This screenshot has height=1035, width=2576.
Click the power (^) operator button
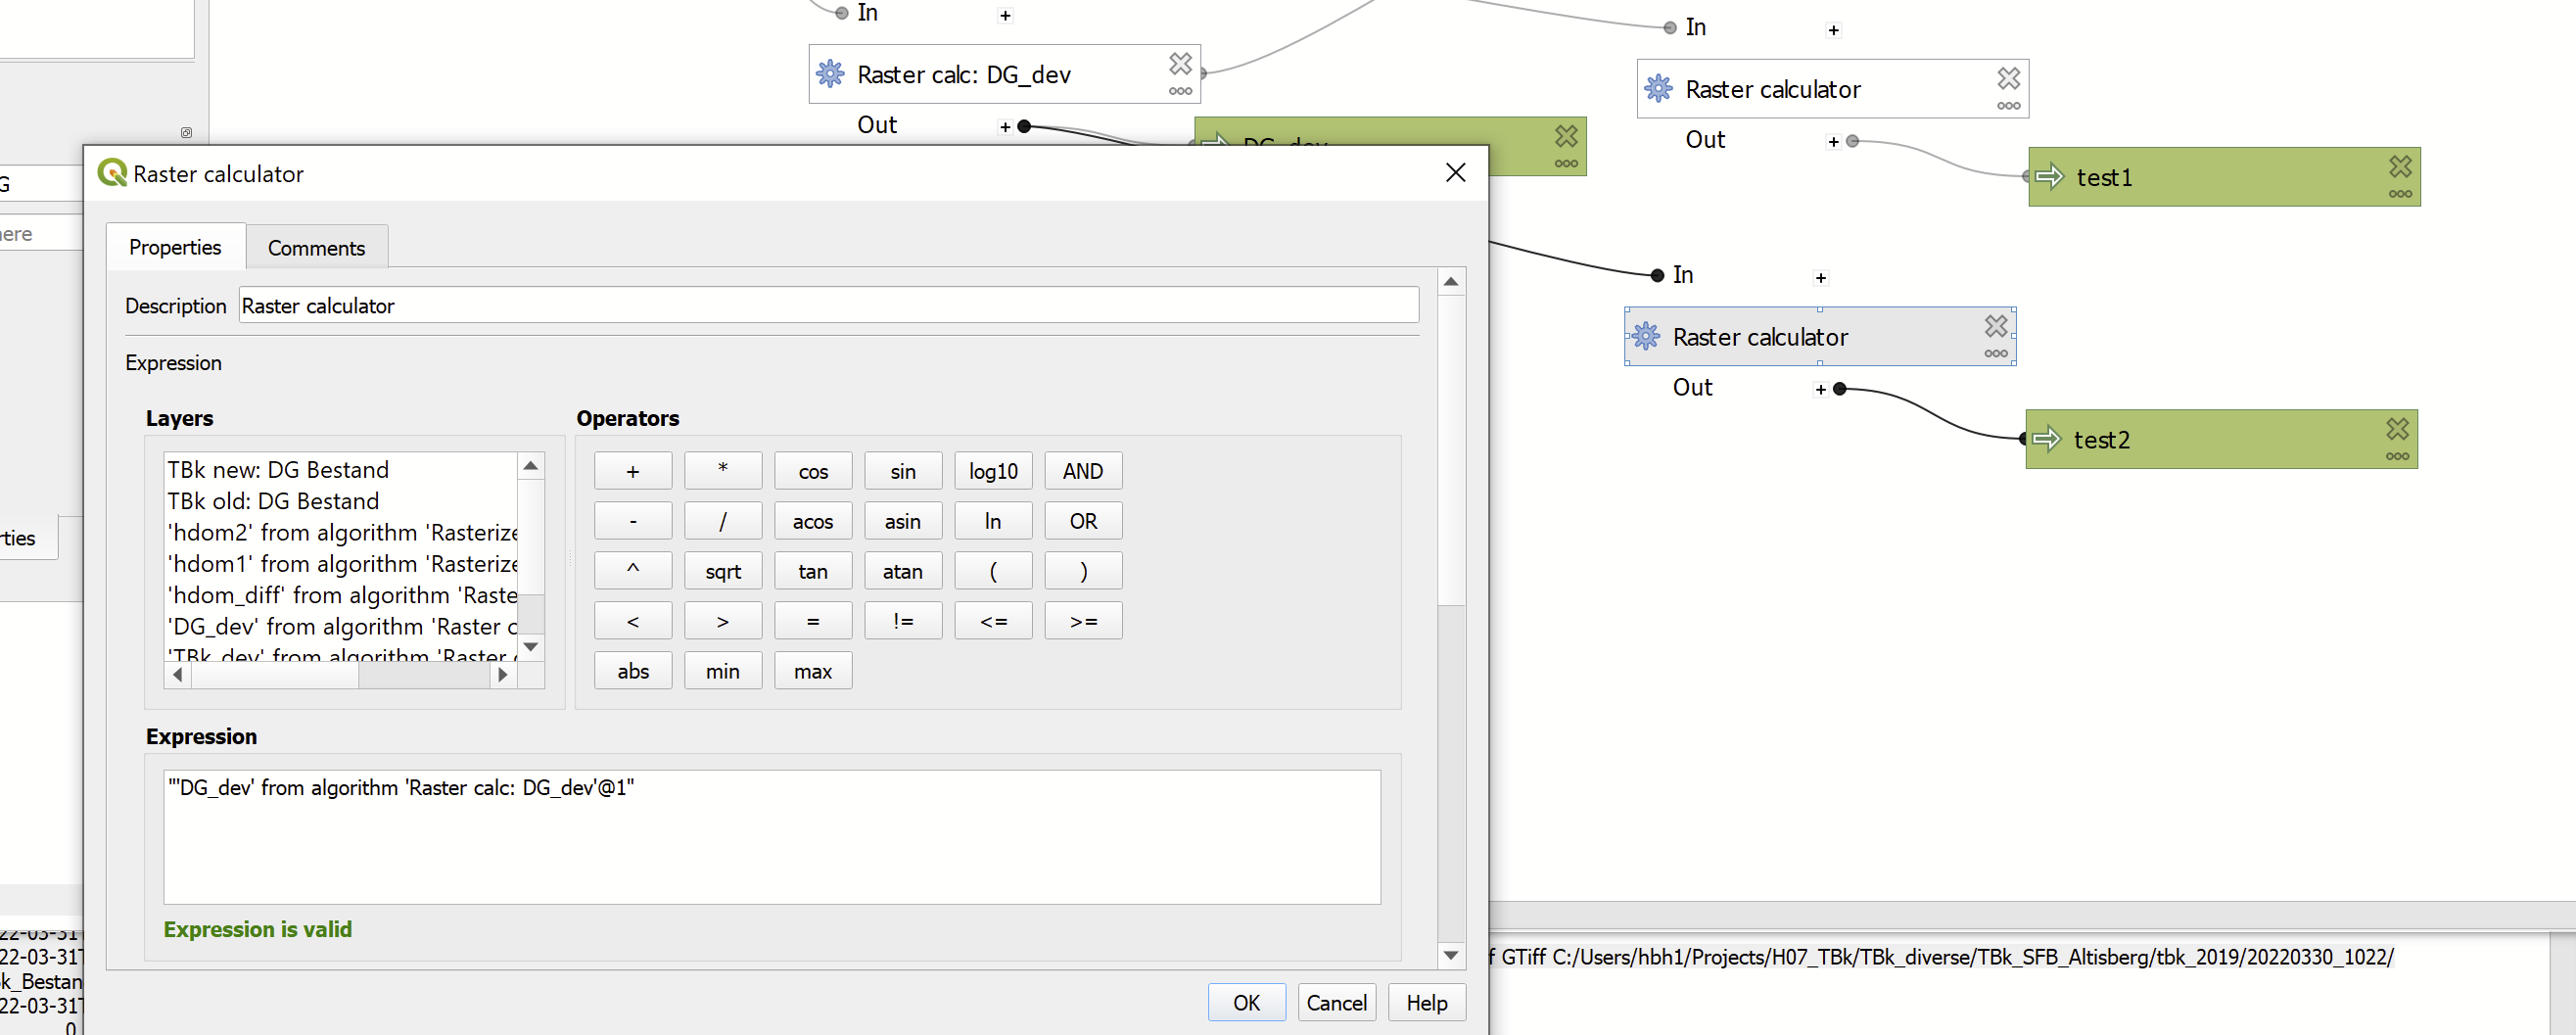pyautogui.click(x=633, y=571)
